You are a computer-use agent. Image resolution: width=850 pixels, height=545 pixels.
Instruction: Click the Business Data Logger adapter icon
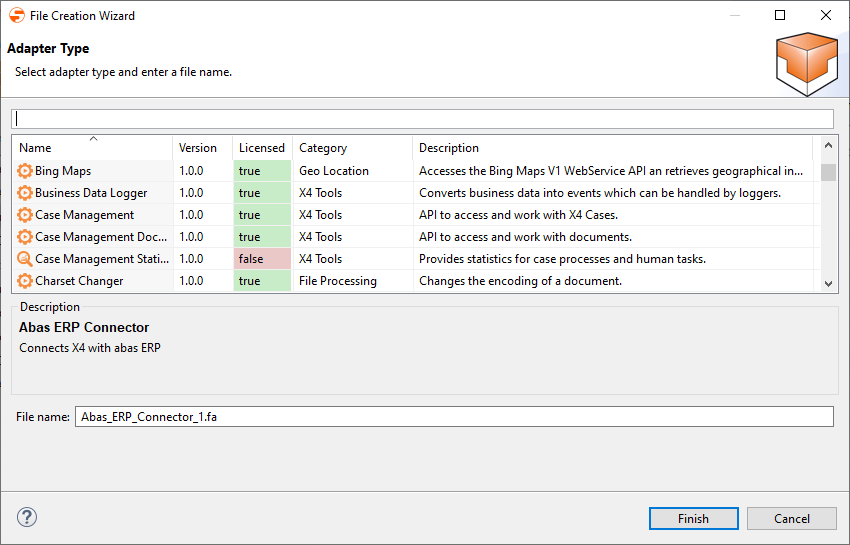coord(25,193)
